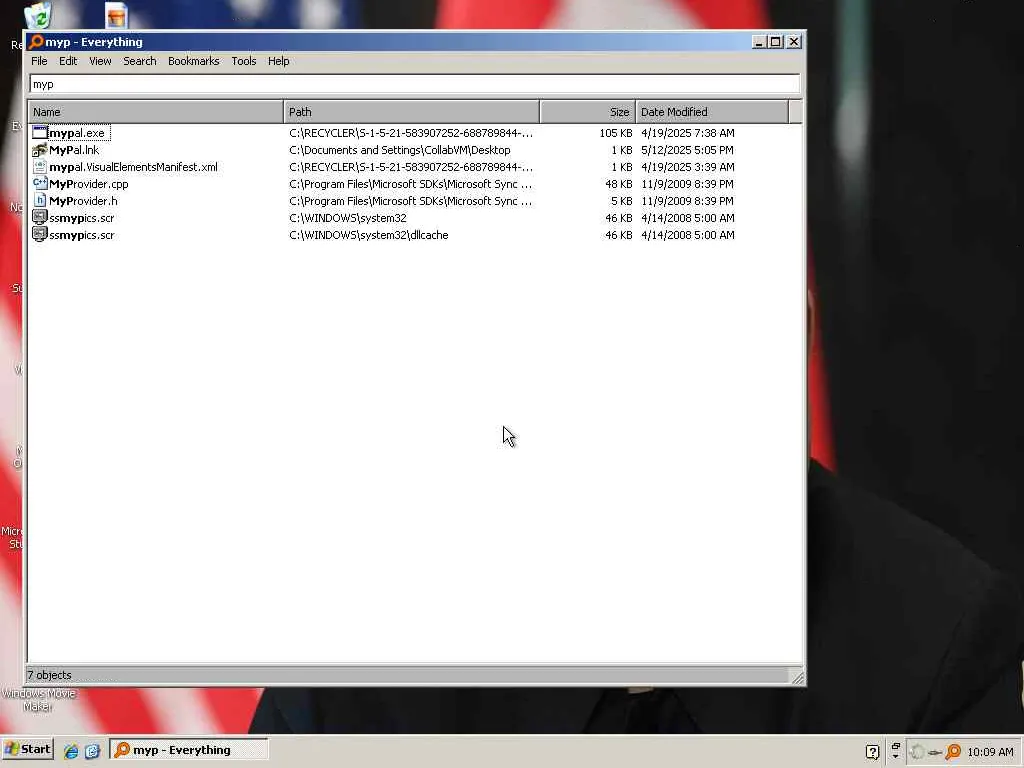The width and height of the screenshot is (1024, 768).
Task: Select mypal.VisualElementsManifest.xml file name
Action: click(x=133, y=167)
